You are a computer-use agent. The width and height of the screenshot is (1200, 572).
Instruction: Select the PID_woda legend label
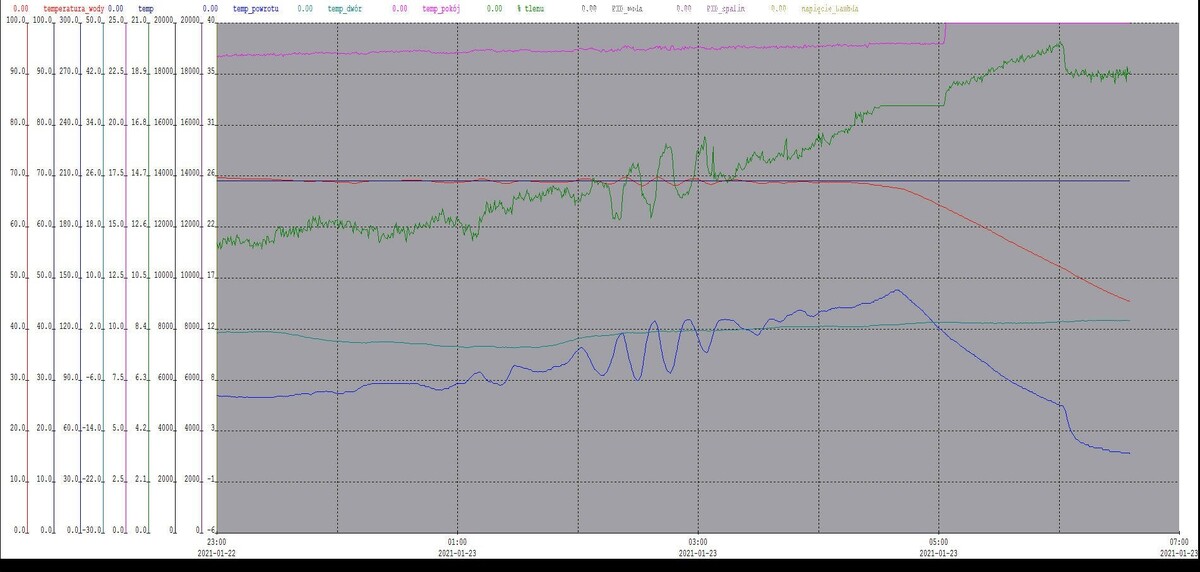coord(629,8)
